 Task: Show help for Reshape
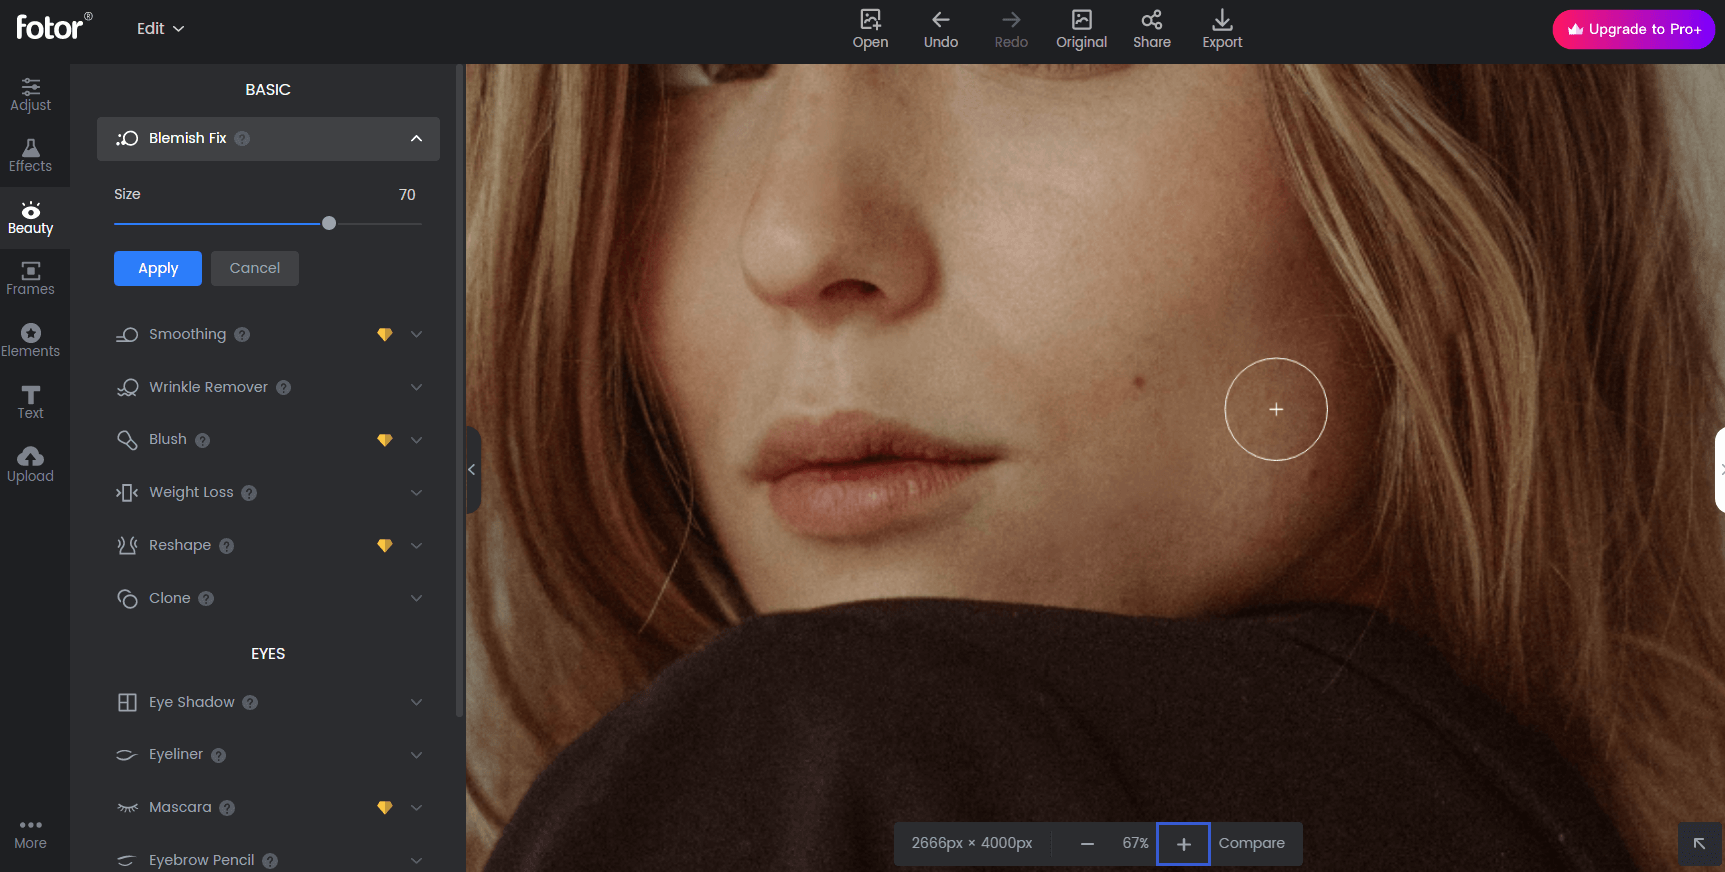pos(227,546)
